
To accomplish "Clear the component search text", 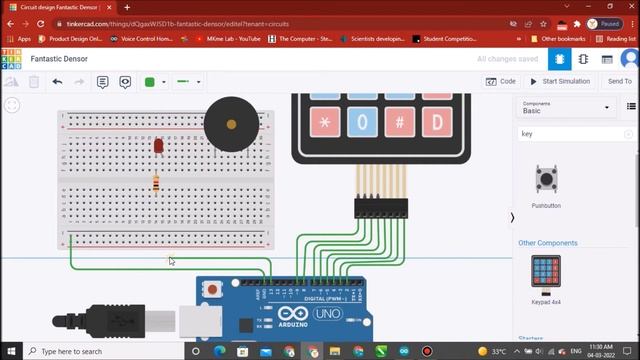I will pyautogui.click(x=628, y=134).
